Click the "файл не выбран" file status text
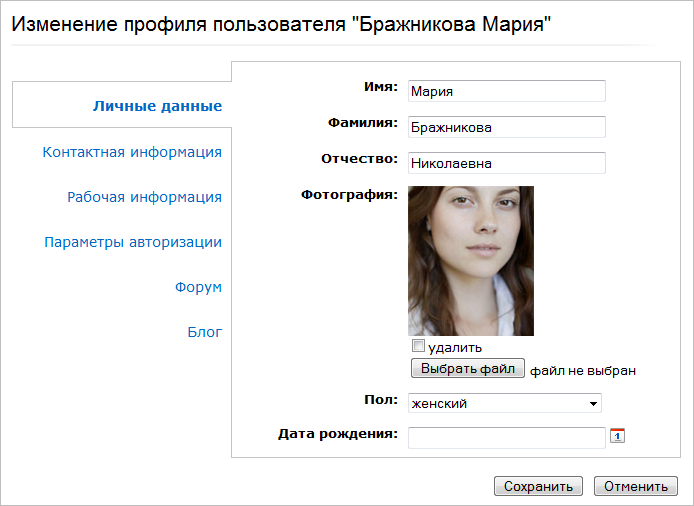The width and height of the screenshot is (694, 506). pyautogui.click(x=583, y=370)
